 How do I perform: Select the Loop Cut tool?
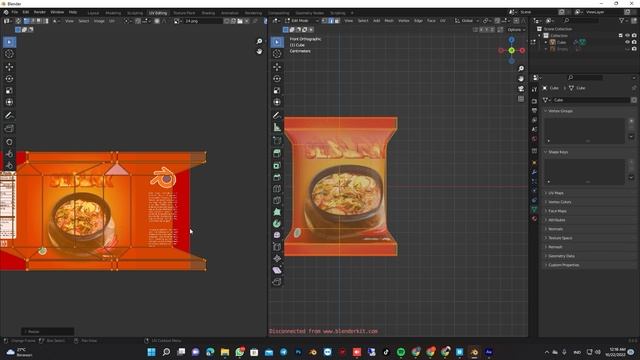click(277, 189)
